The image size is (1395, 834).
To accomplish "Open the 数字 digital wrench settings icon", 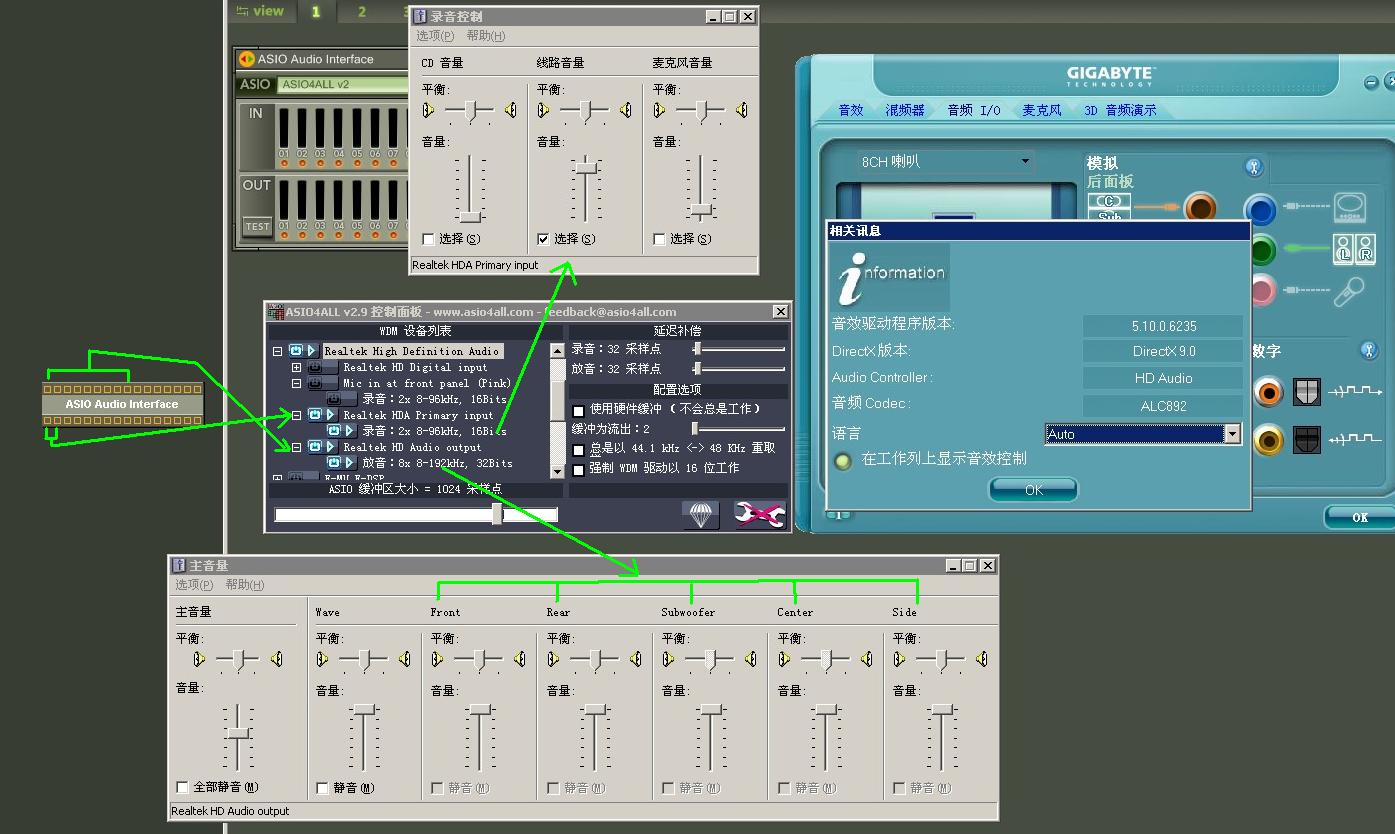I will click(x=1369, y=350).
